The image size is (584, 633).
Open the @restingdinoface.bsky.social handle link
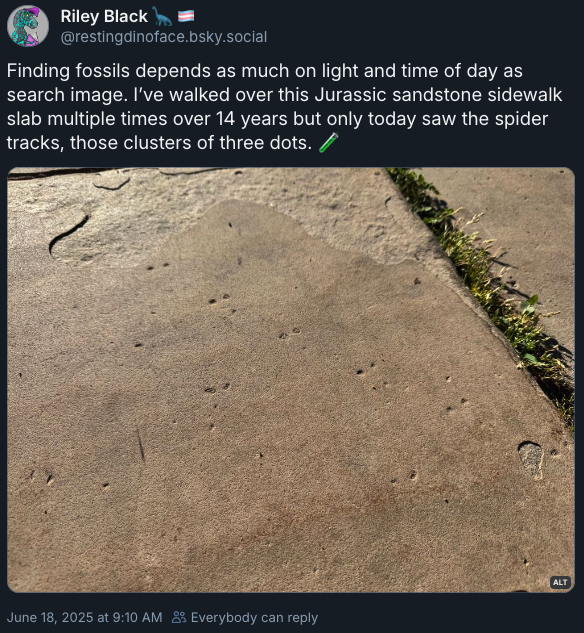click(163, 37)
